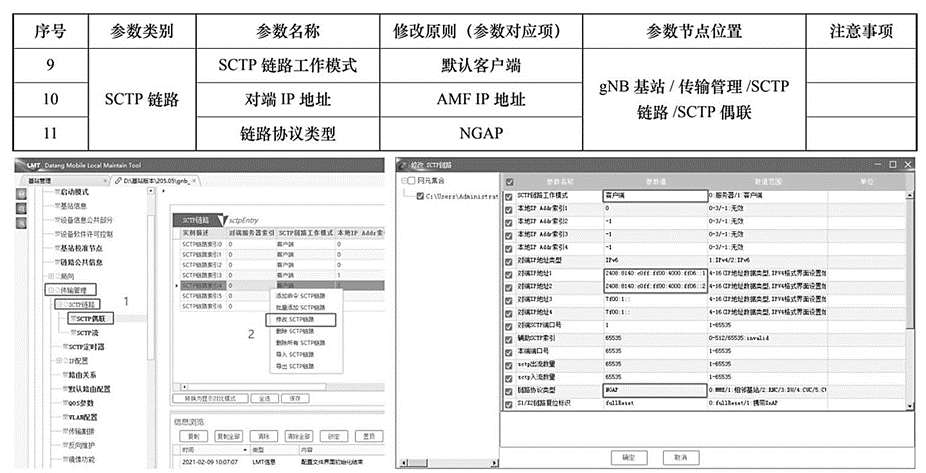Click the 保存 button
This screenshot has height=473, width=926.
pos(295,399)
